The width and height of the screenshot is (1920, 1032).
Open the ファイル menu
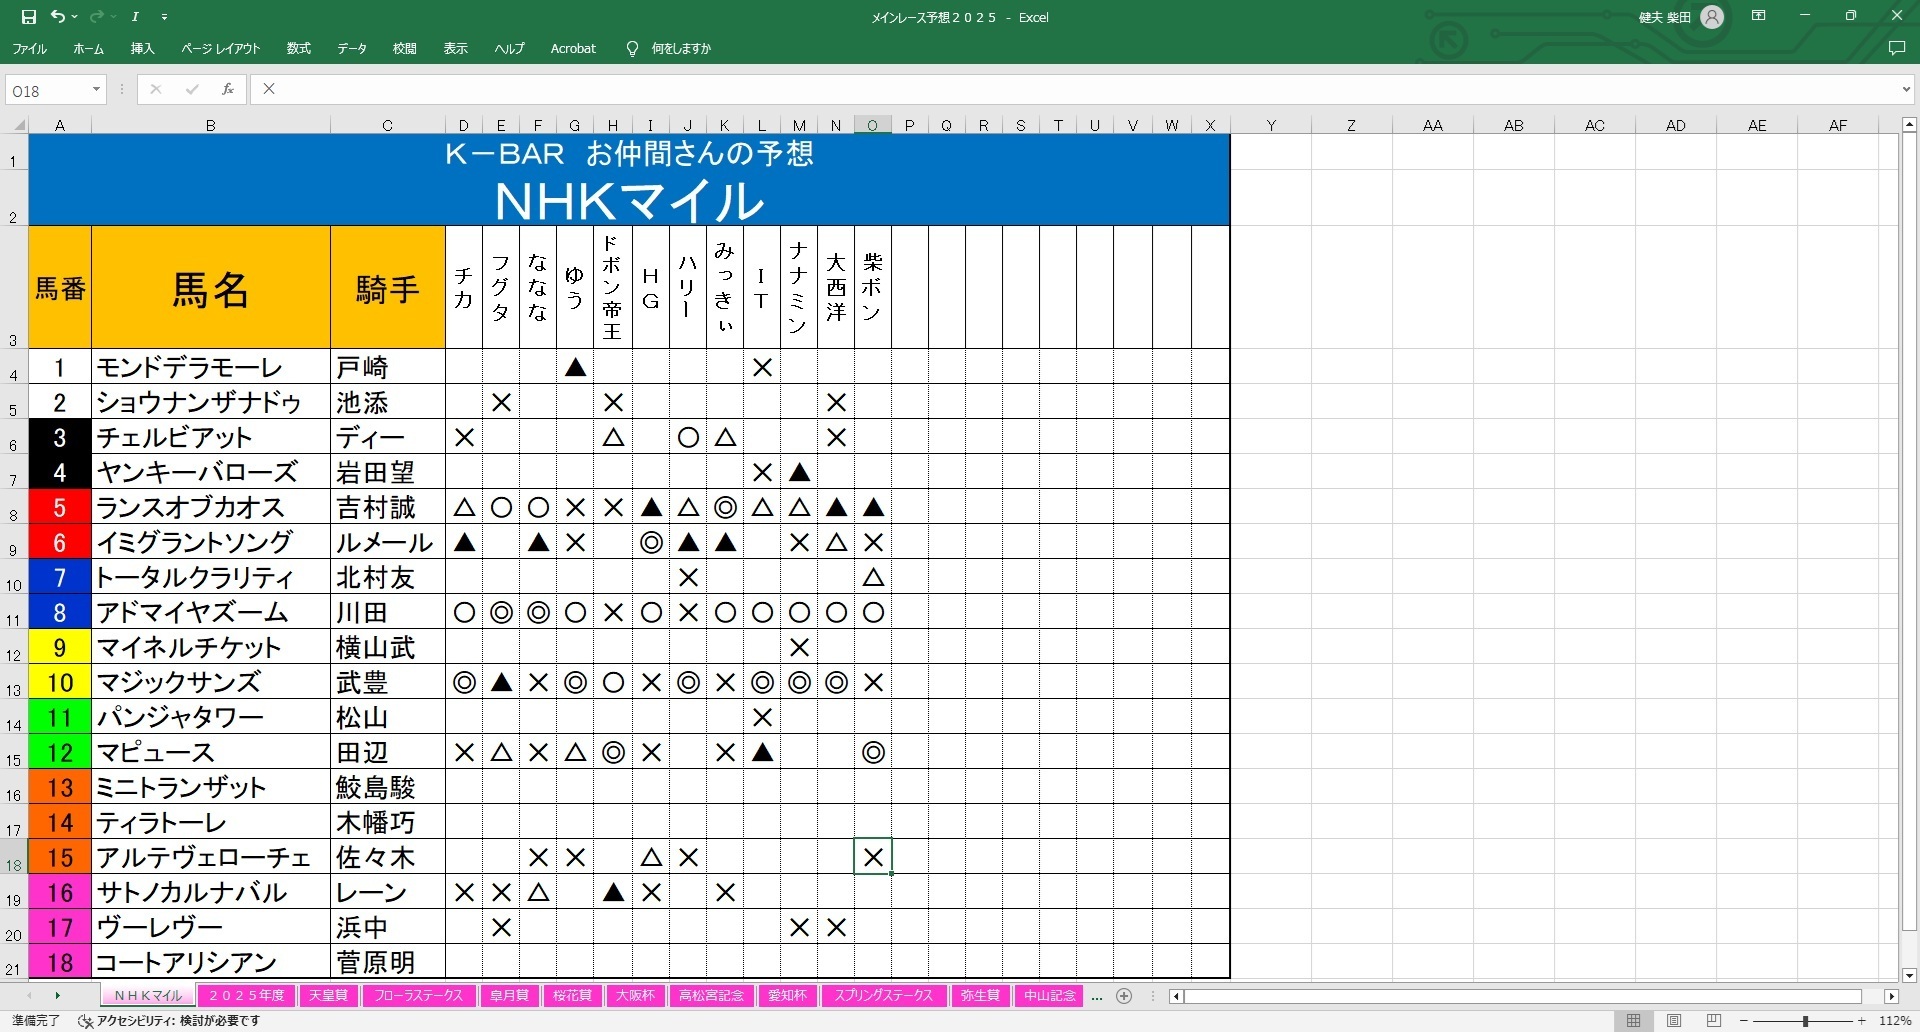click(30, 48)
